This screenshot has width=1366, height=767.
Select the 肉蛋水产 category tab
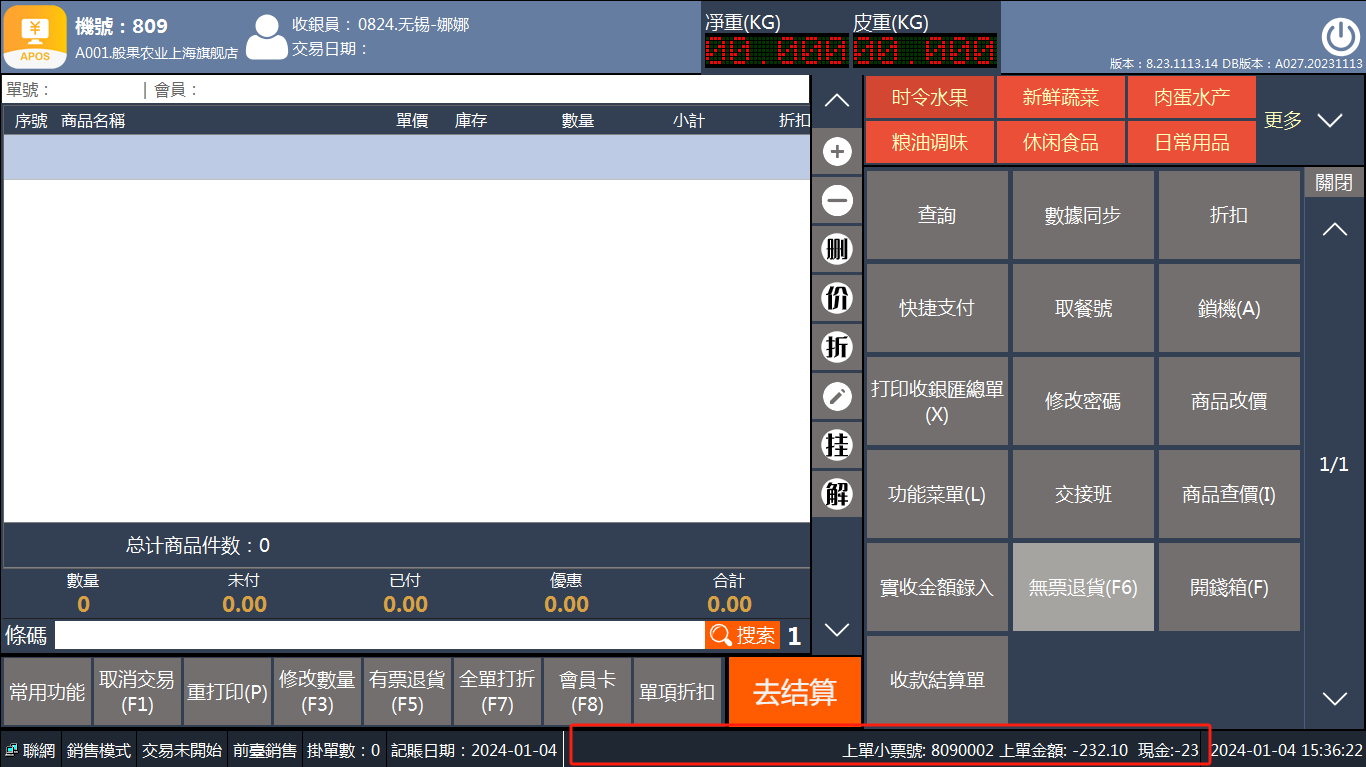1192,97
